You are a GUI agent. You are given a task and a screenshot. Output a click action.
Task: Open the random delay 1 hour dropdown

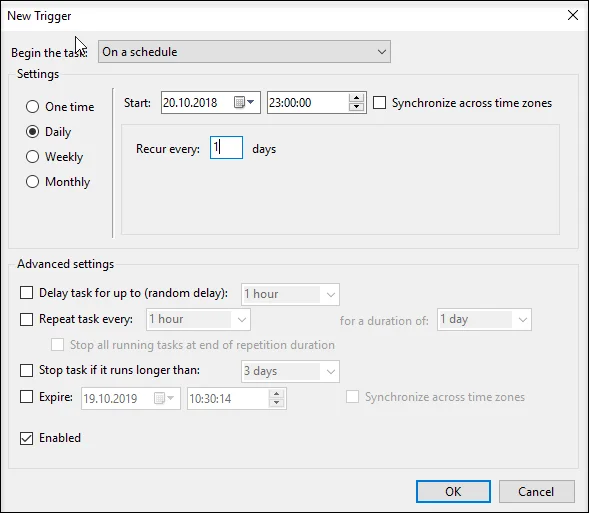pos(290,294)
